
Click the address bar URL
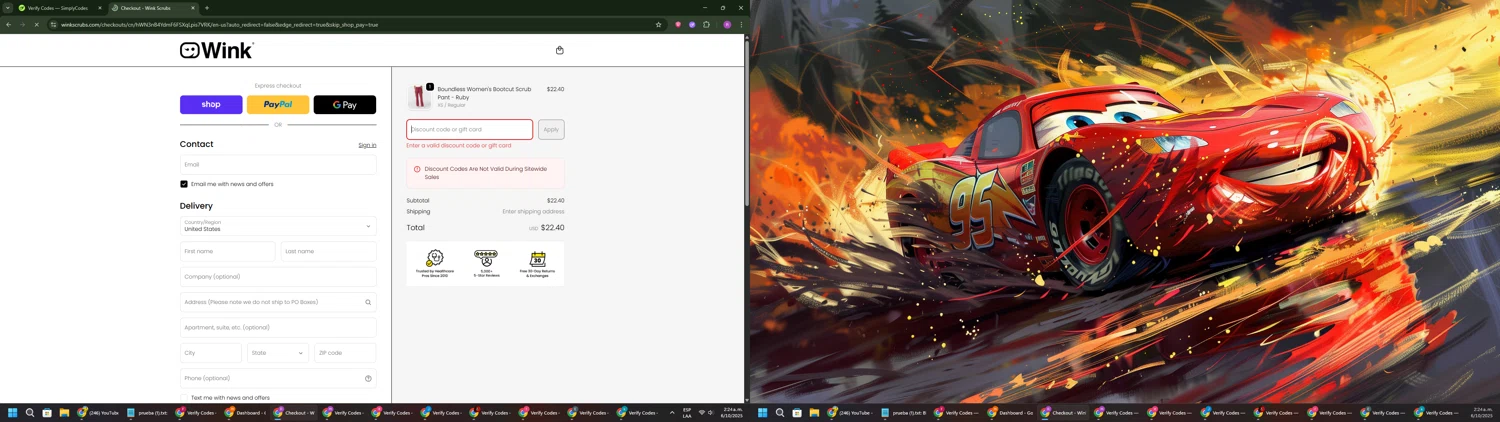[x=220, y=25]
